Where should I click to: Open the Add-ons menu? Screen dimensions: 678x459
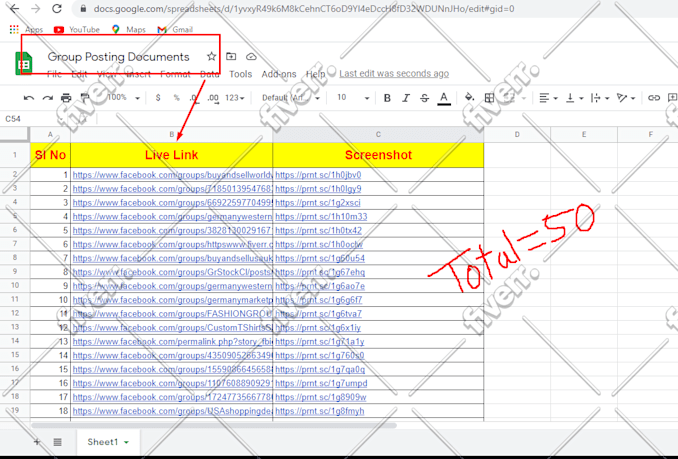click(279, 74)
